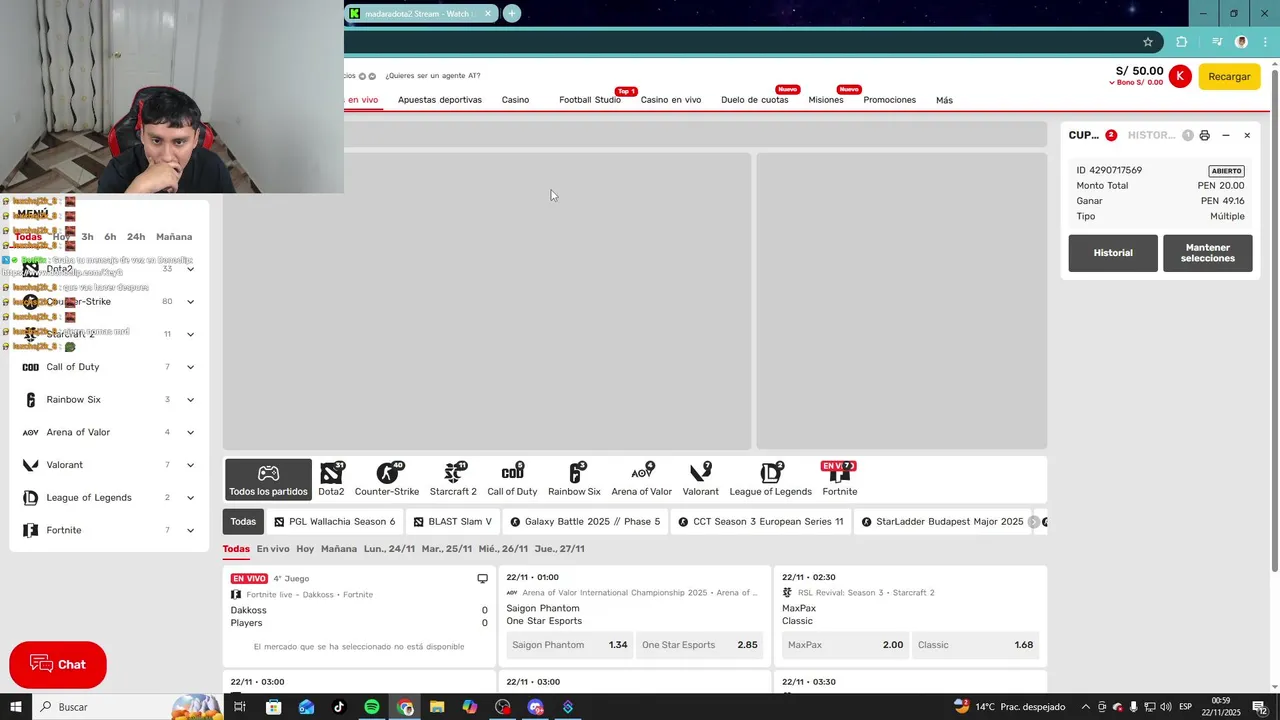This screenshot has height=720, width=1280.
Task: Open the Microsoft Store taskbar icon
Action: point(273,707)
